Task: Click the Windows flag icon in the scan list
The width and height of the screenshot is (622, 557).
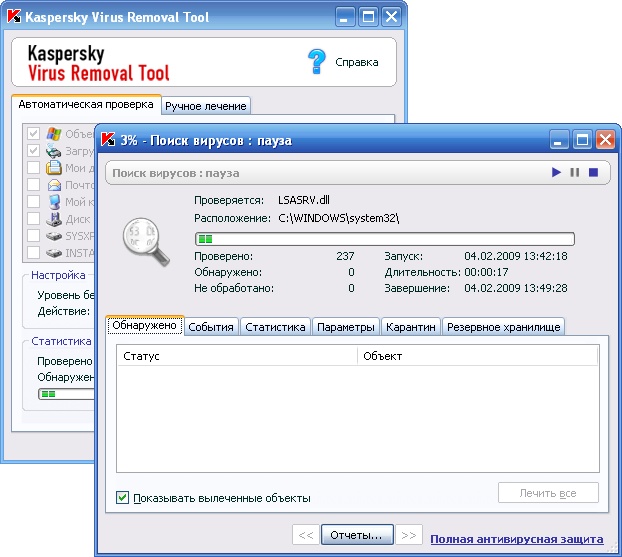Action: pyautogui.click(x=54, y=134)
